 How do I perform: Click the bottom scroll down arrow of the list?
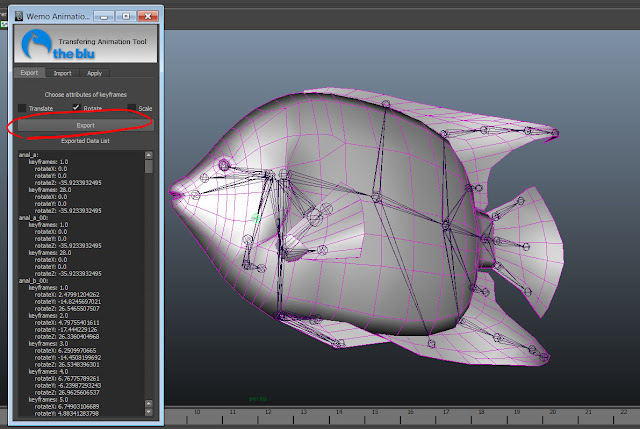(149, 412)
